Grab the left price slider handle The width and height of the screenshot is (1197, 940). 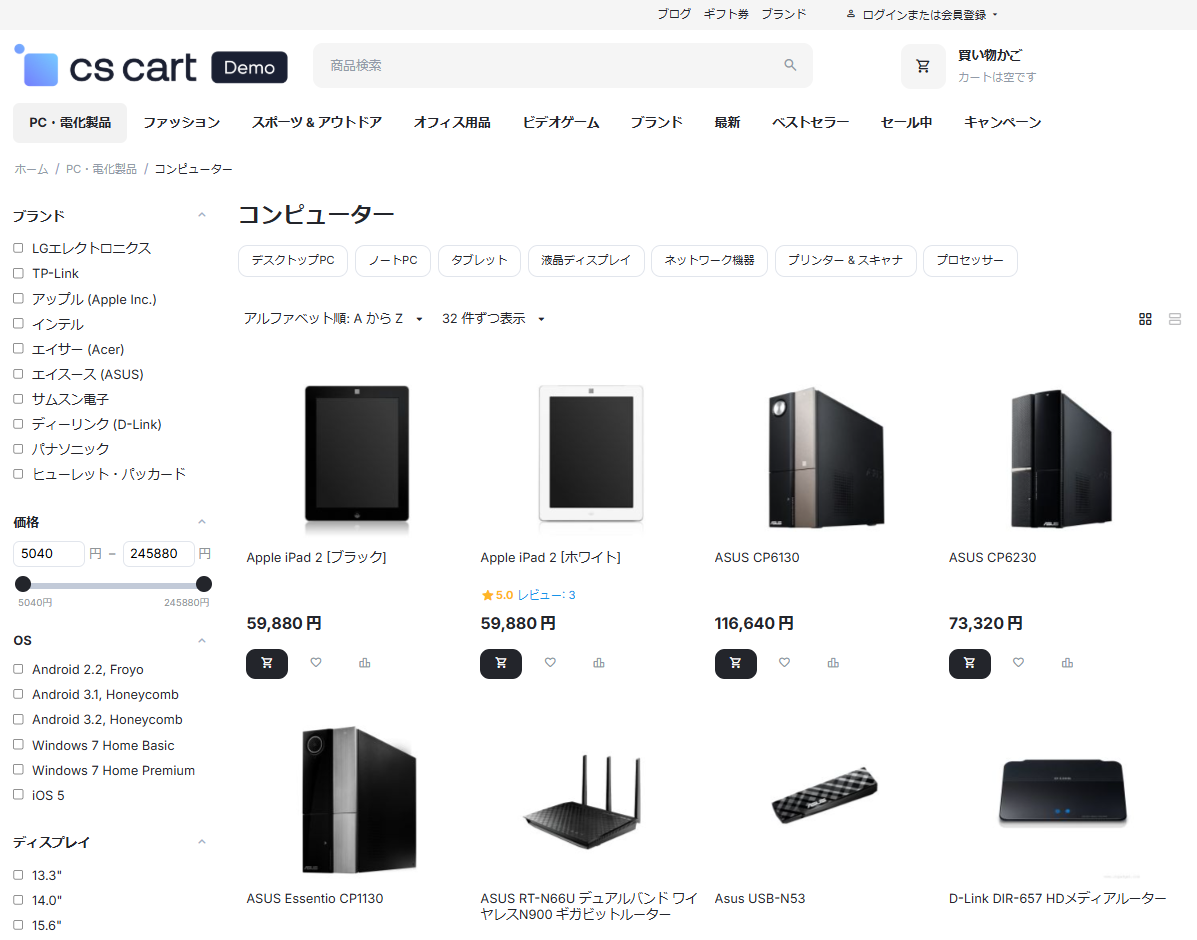(23, 584)
